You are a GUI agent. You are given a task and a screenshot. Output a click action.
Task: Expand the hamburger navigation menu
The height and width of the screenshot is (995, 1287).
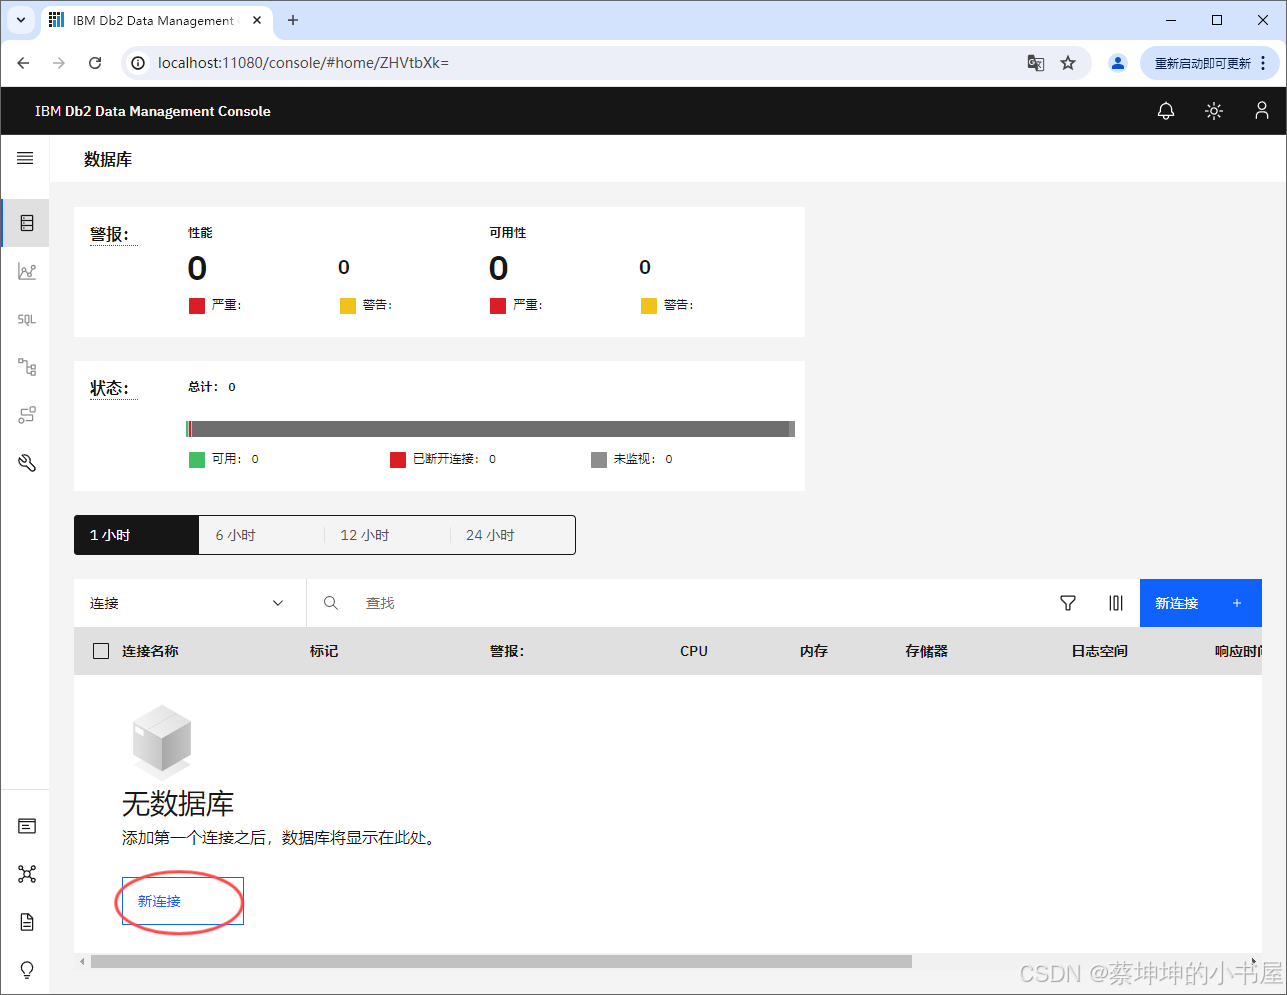(x=25, y=157)
